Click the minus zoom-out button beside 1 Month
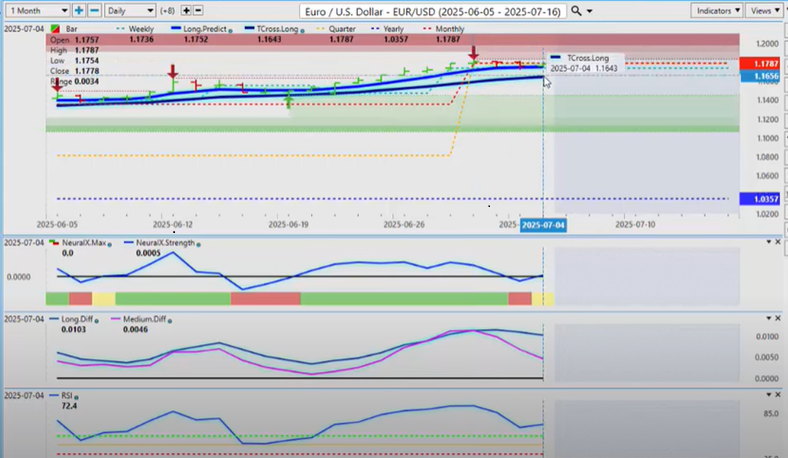This screenshot has width=788, height=458. 94,11
